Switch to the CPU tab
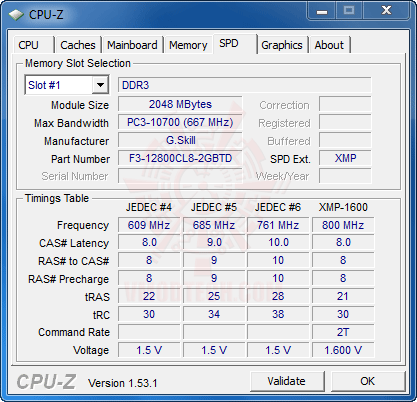 pos(34,45)
